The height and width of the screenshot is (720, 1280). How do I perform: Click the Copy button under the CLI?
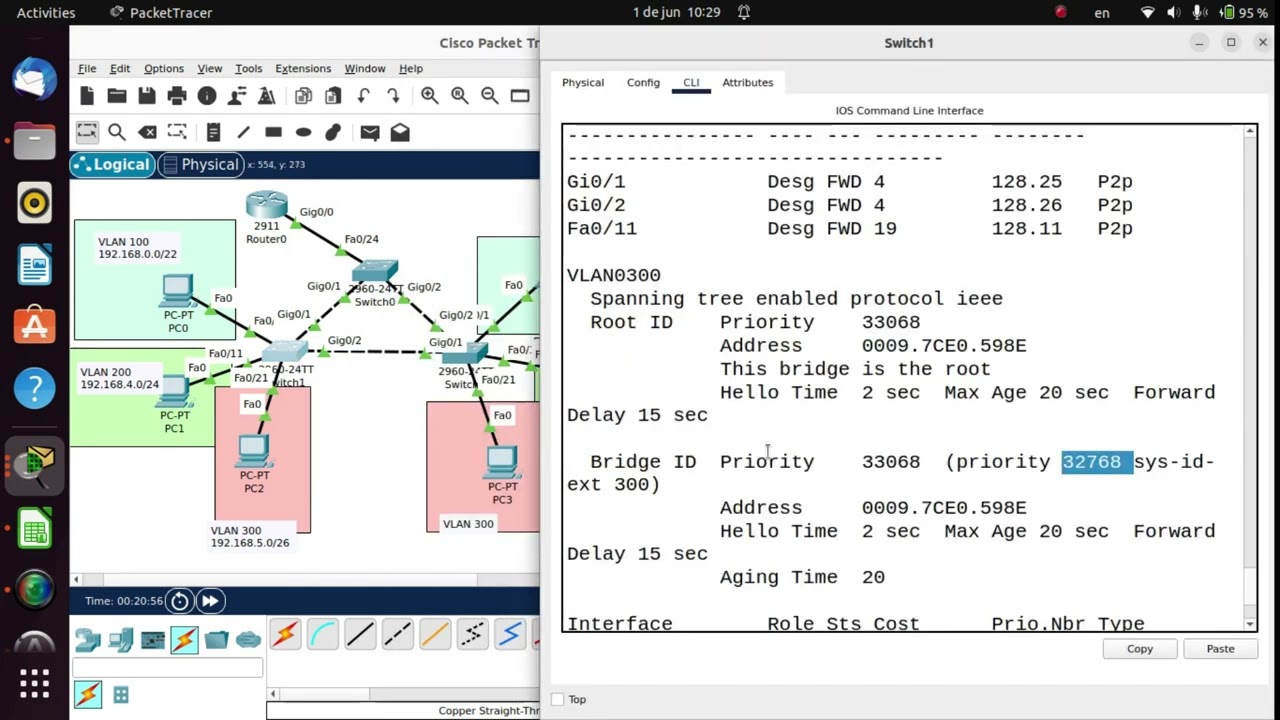click(1140, 649)
